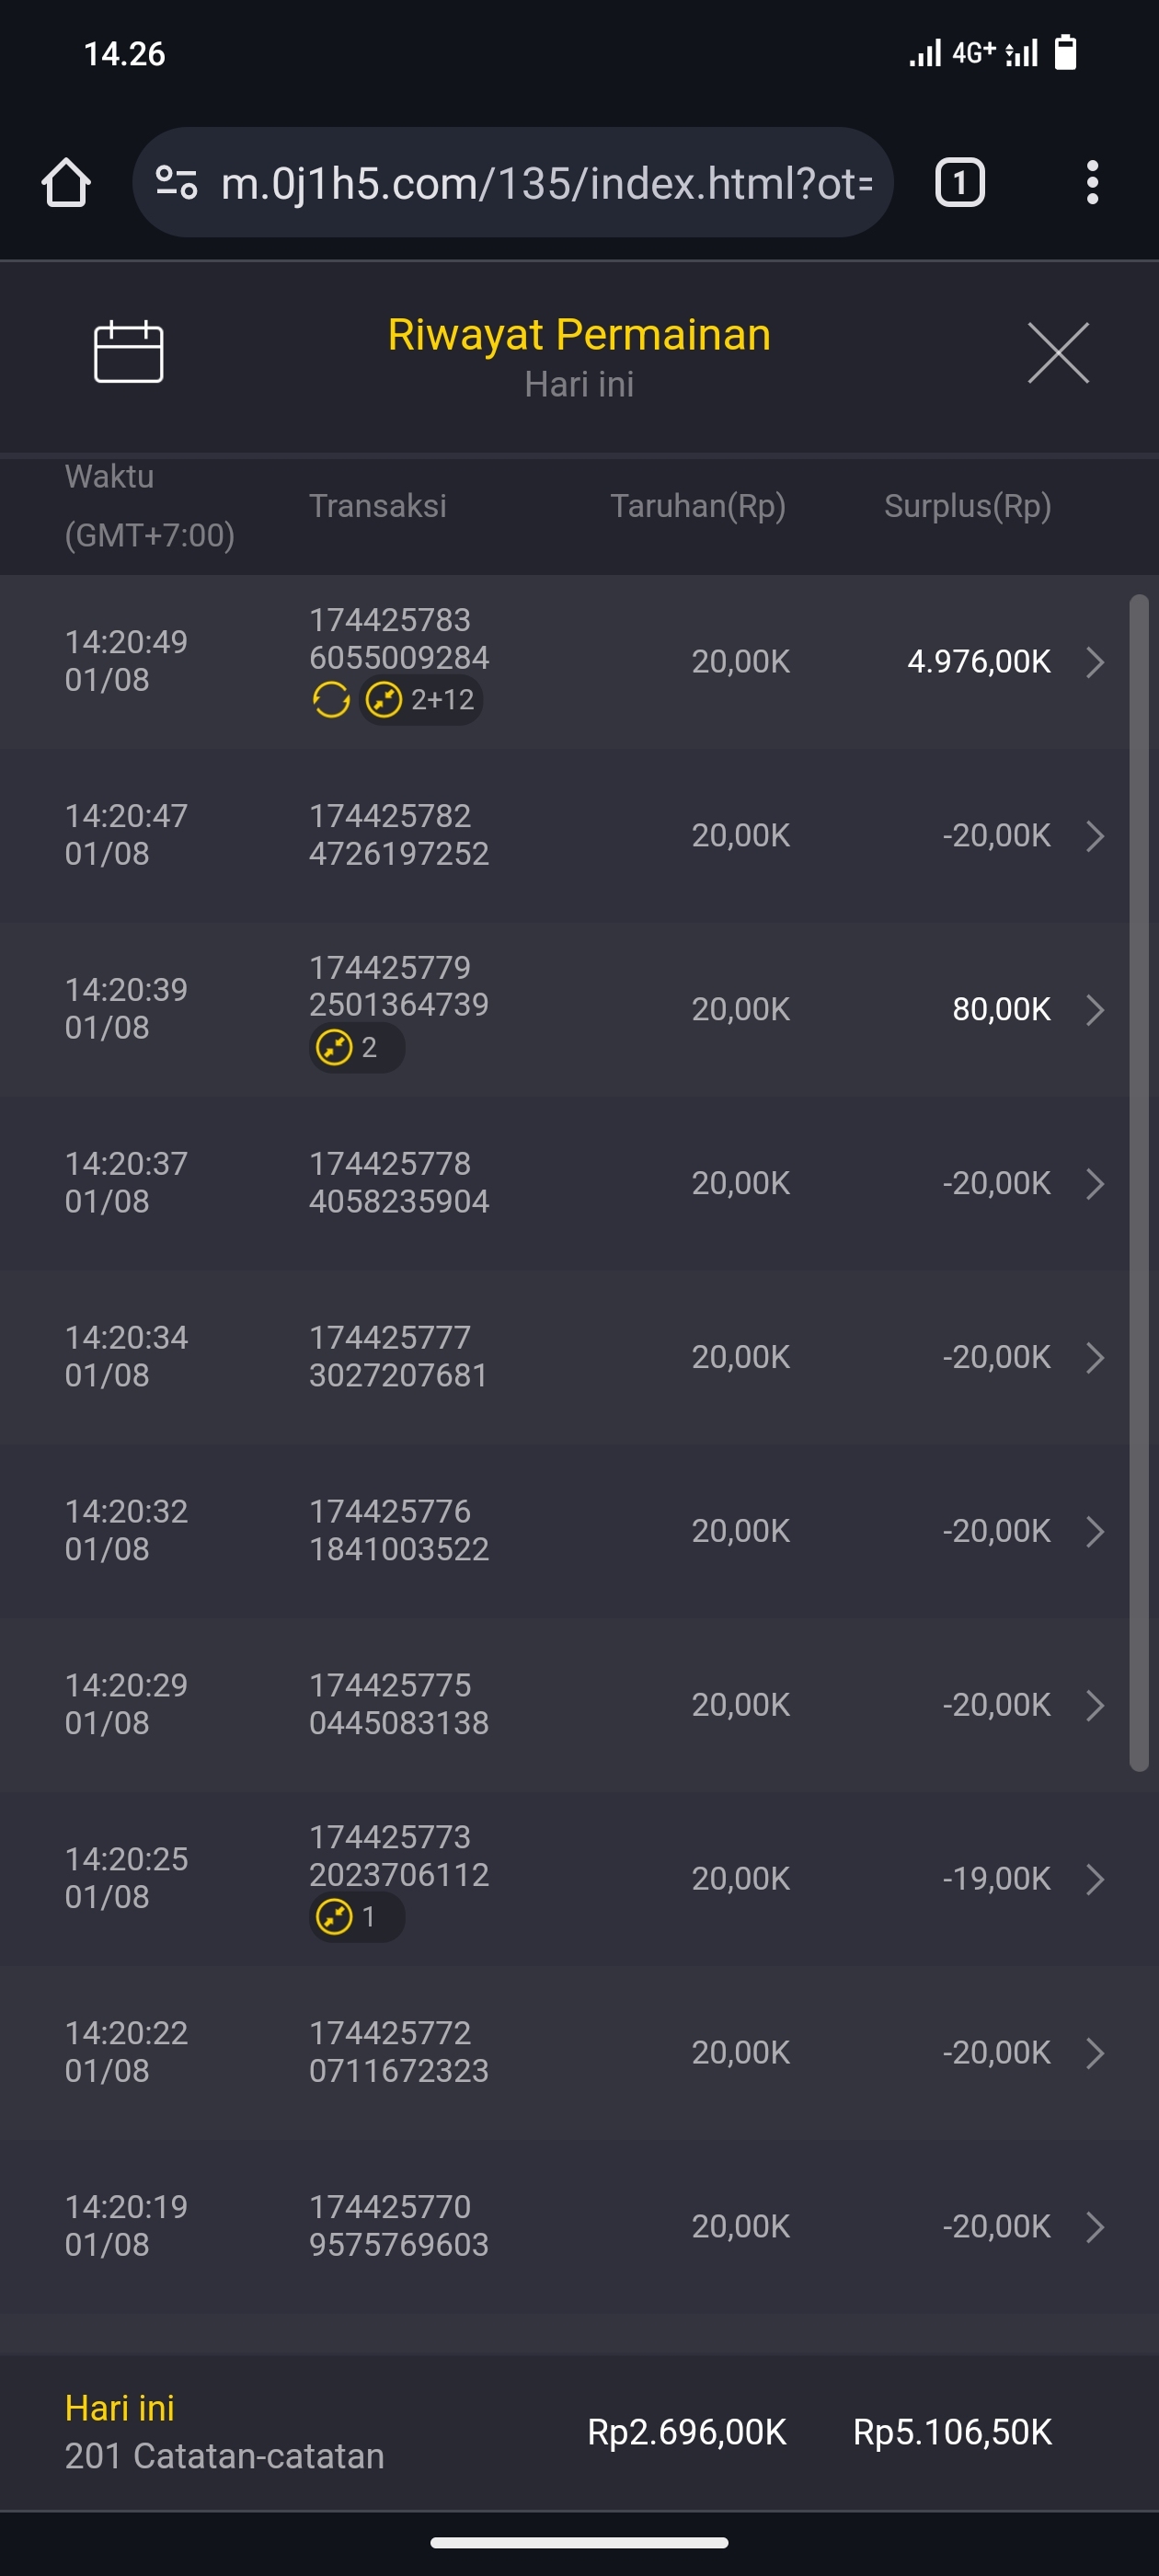Tap the Hari ini summary label
The height and width of the screenshot is (2576, 1159).
(120, 2409)
